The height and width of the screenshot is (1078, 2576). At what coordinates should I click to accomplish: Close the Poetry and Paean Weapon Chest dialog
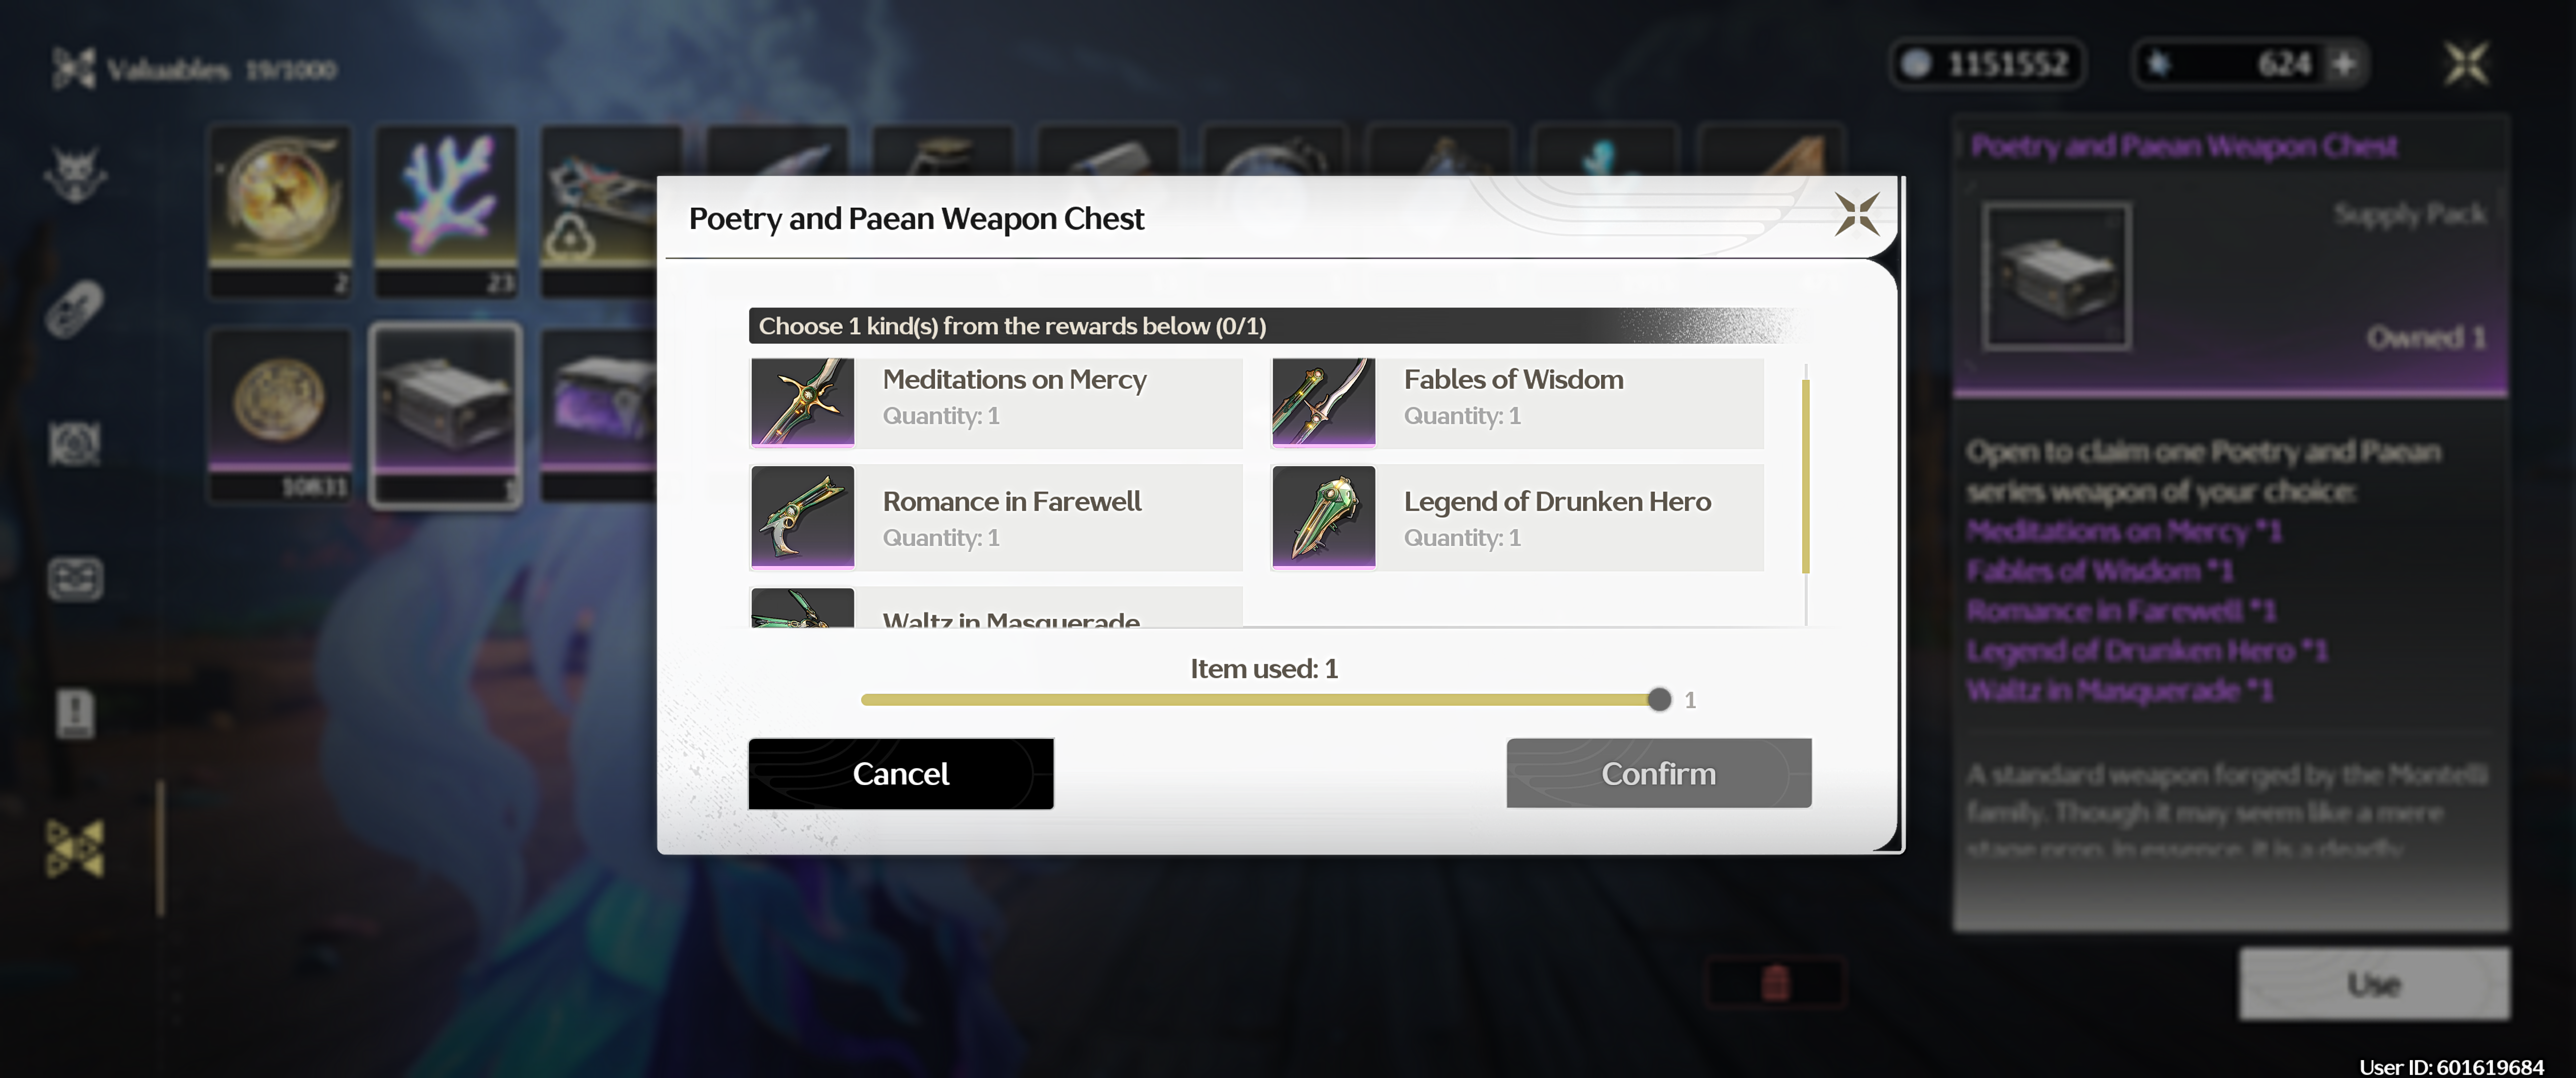point(1856,214)
